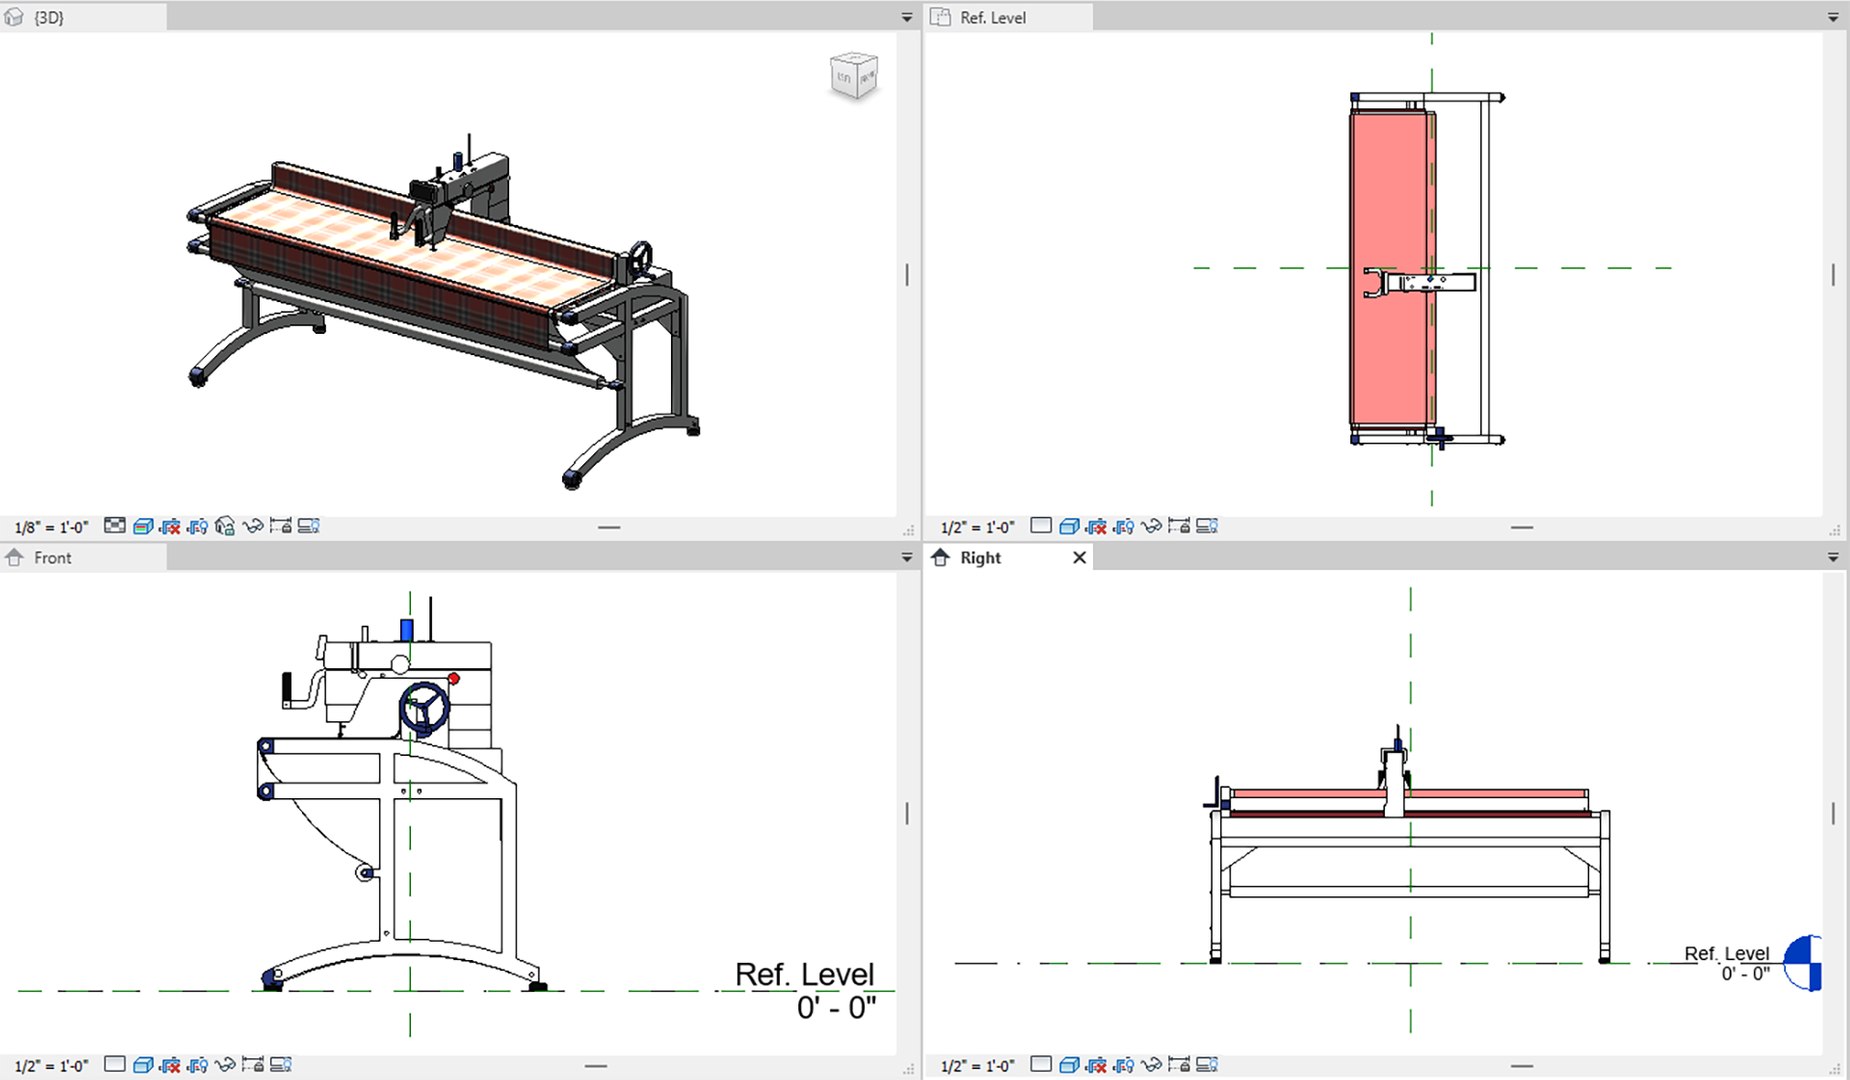Select the hand wheel in the Front view
Image resolution: width=1850 pixels, height=1080 pixels.
tap(424, 708)
